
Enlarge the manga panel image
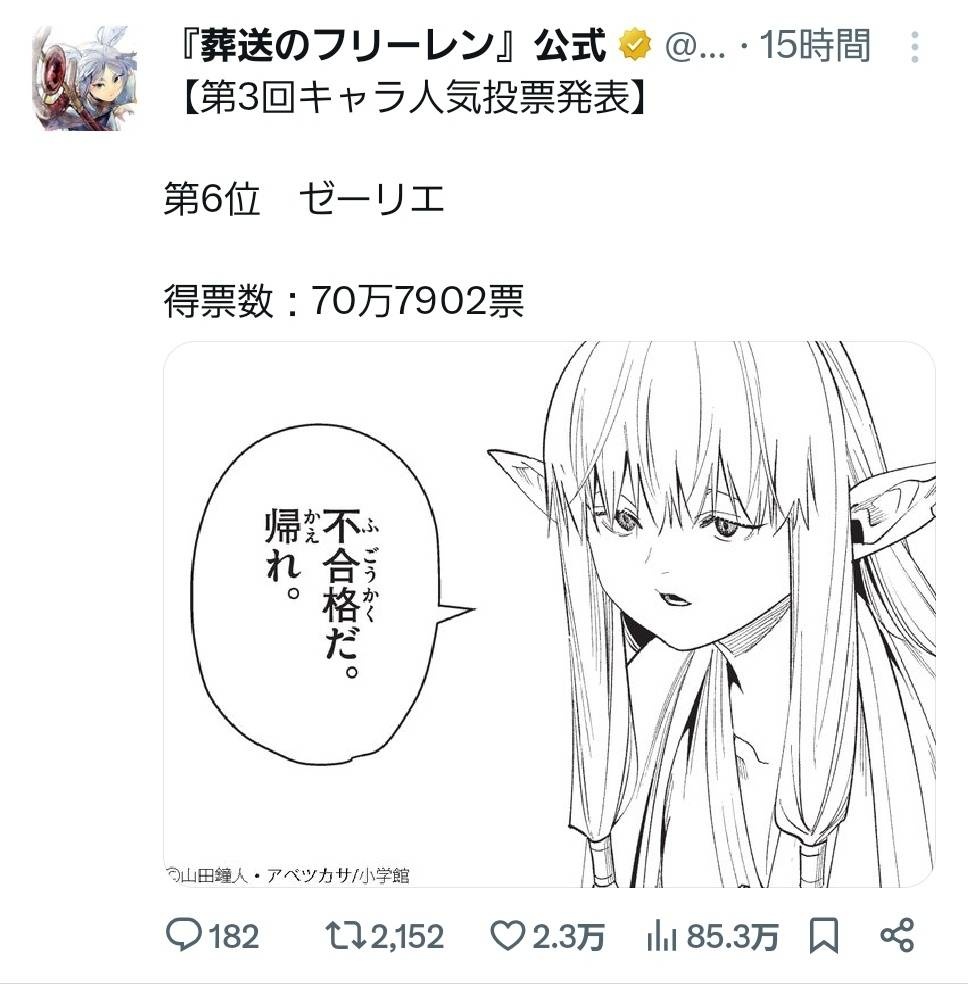pyautogui.click(x=550, y=614)
